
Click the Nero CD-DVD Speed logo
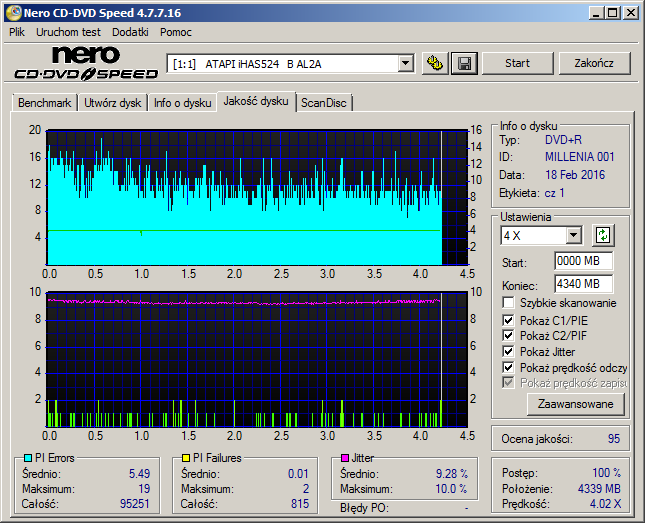[x=86, y=63]
